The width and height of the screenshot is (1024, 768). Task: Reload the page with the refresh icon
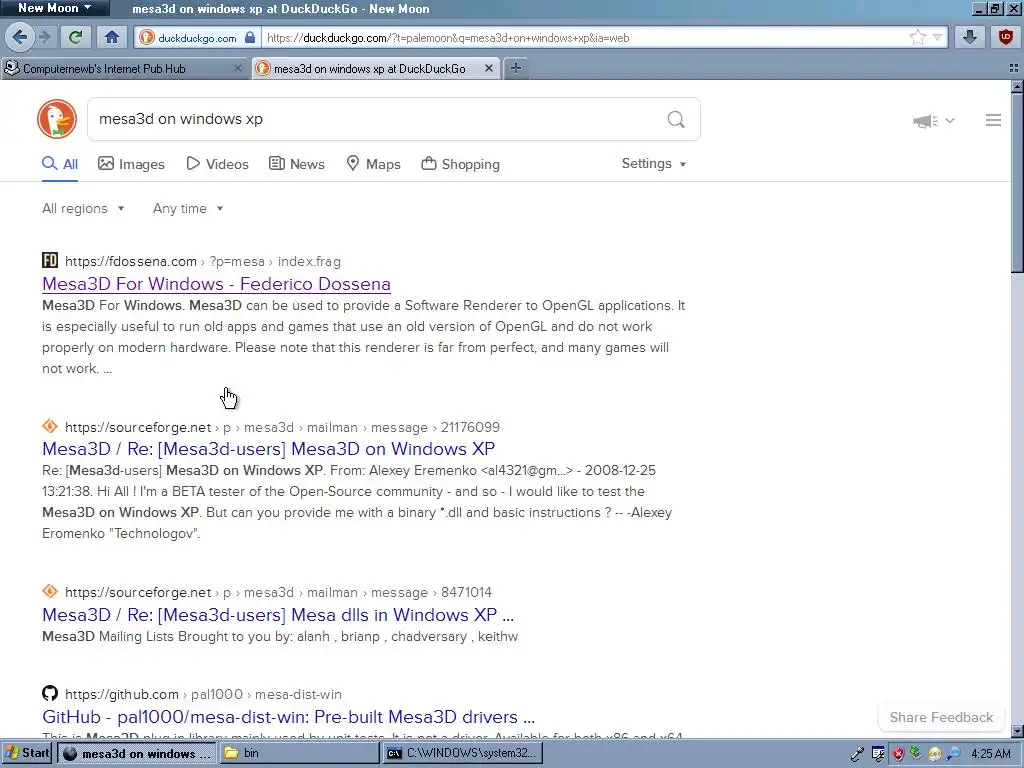(76, 37)
